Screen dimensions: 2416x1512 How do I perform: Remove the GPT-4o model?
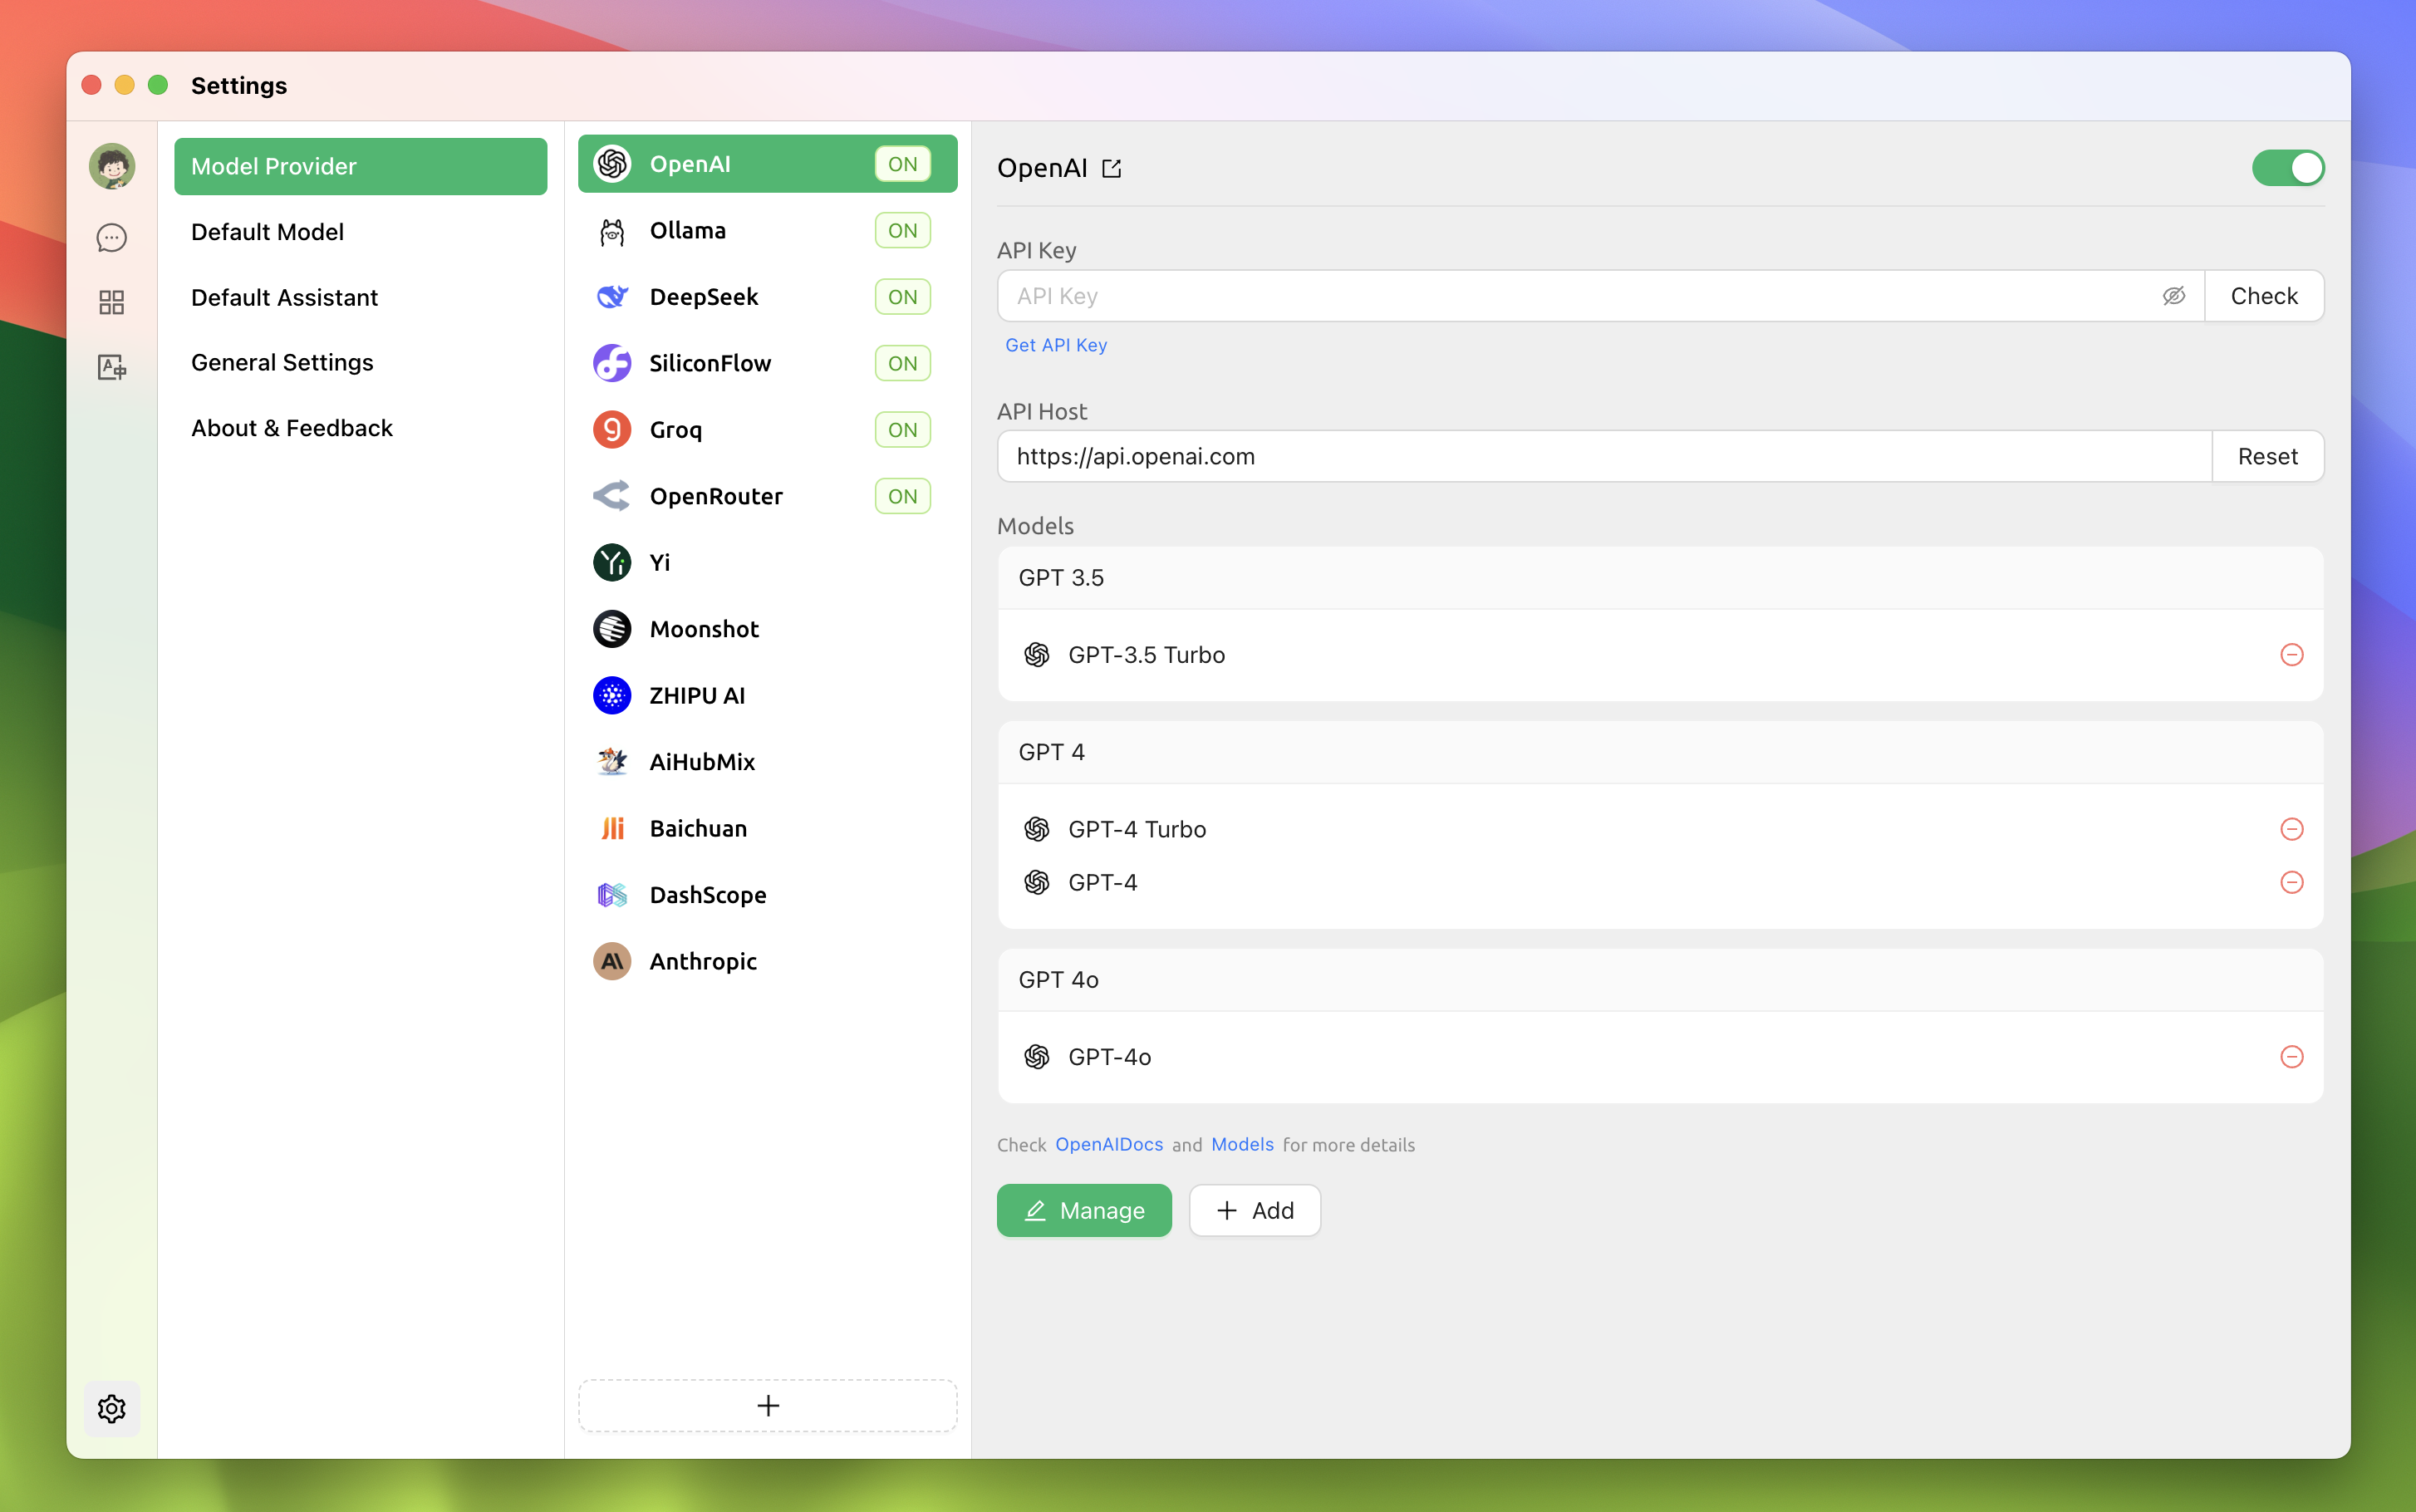pos(2292,1057)
